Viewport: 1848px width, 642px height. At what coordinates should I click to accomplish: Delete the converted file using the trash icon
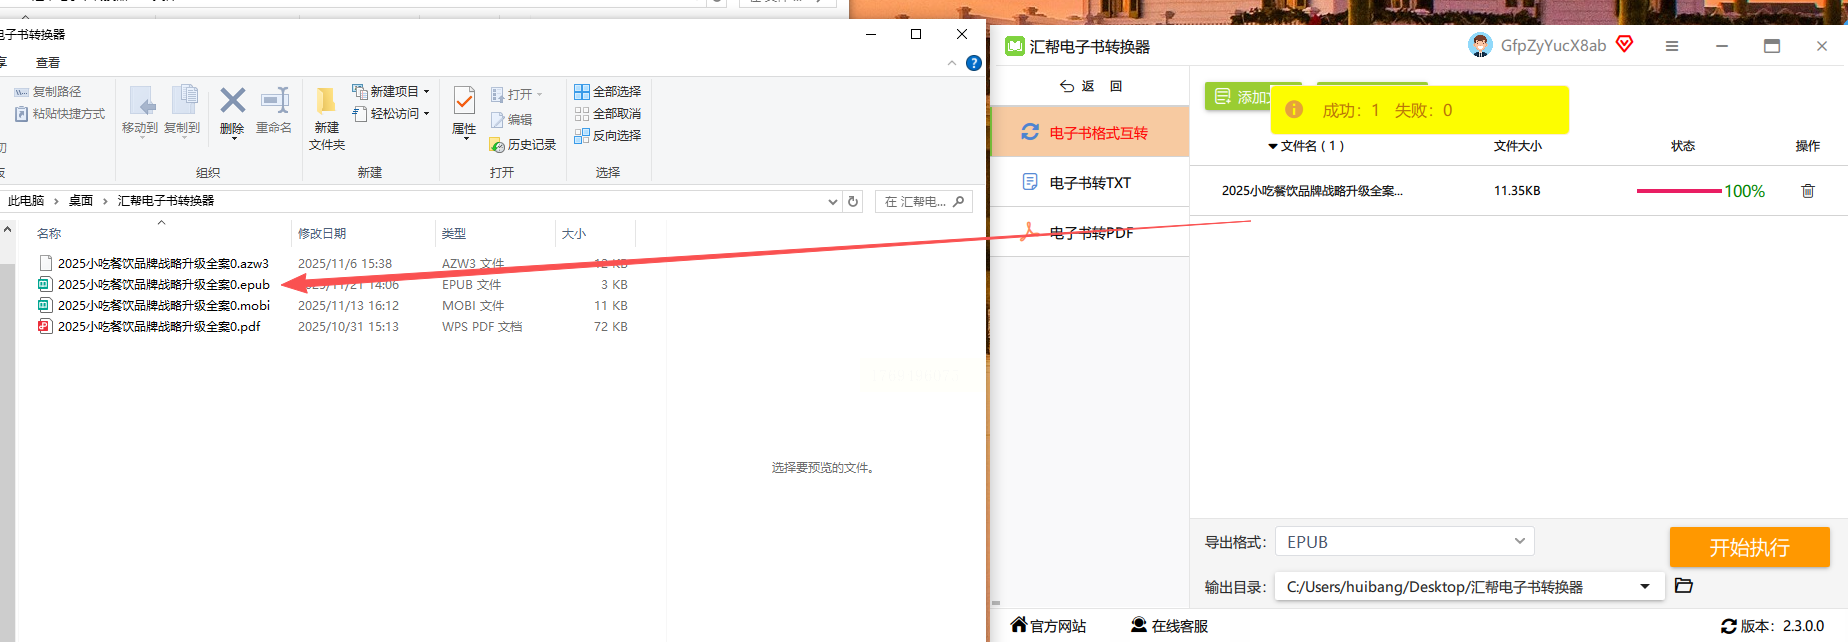click(x=1808, y=191)
